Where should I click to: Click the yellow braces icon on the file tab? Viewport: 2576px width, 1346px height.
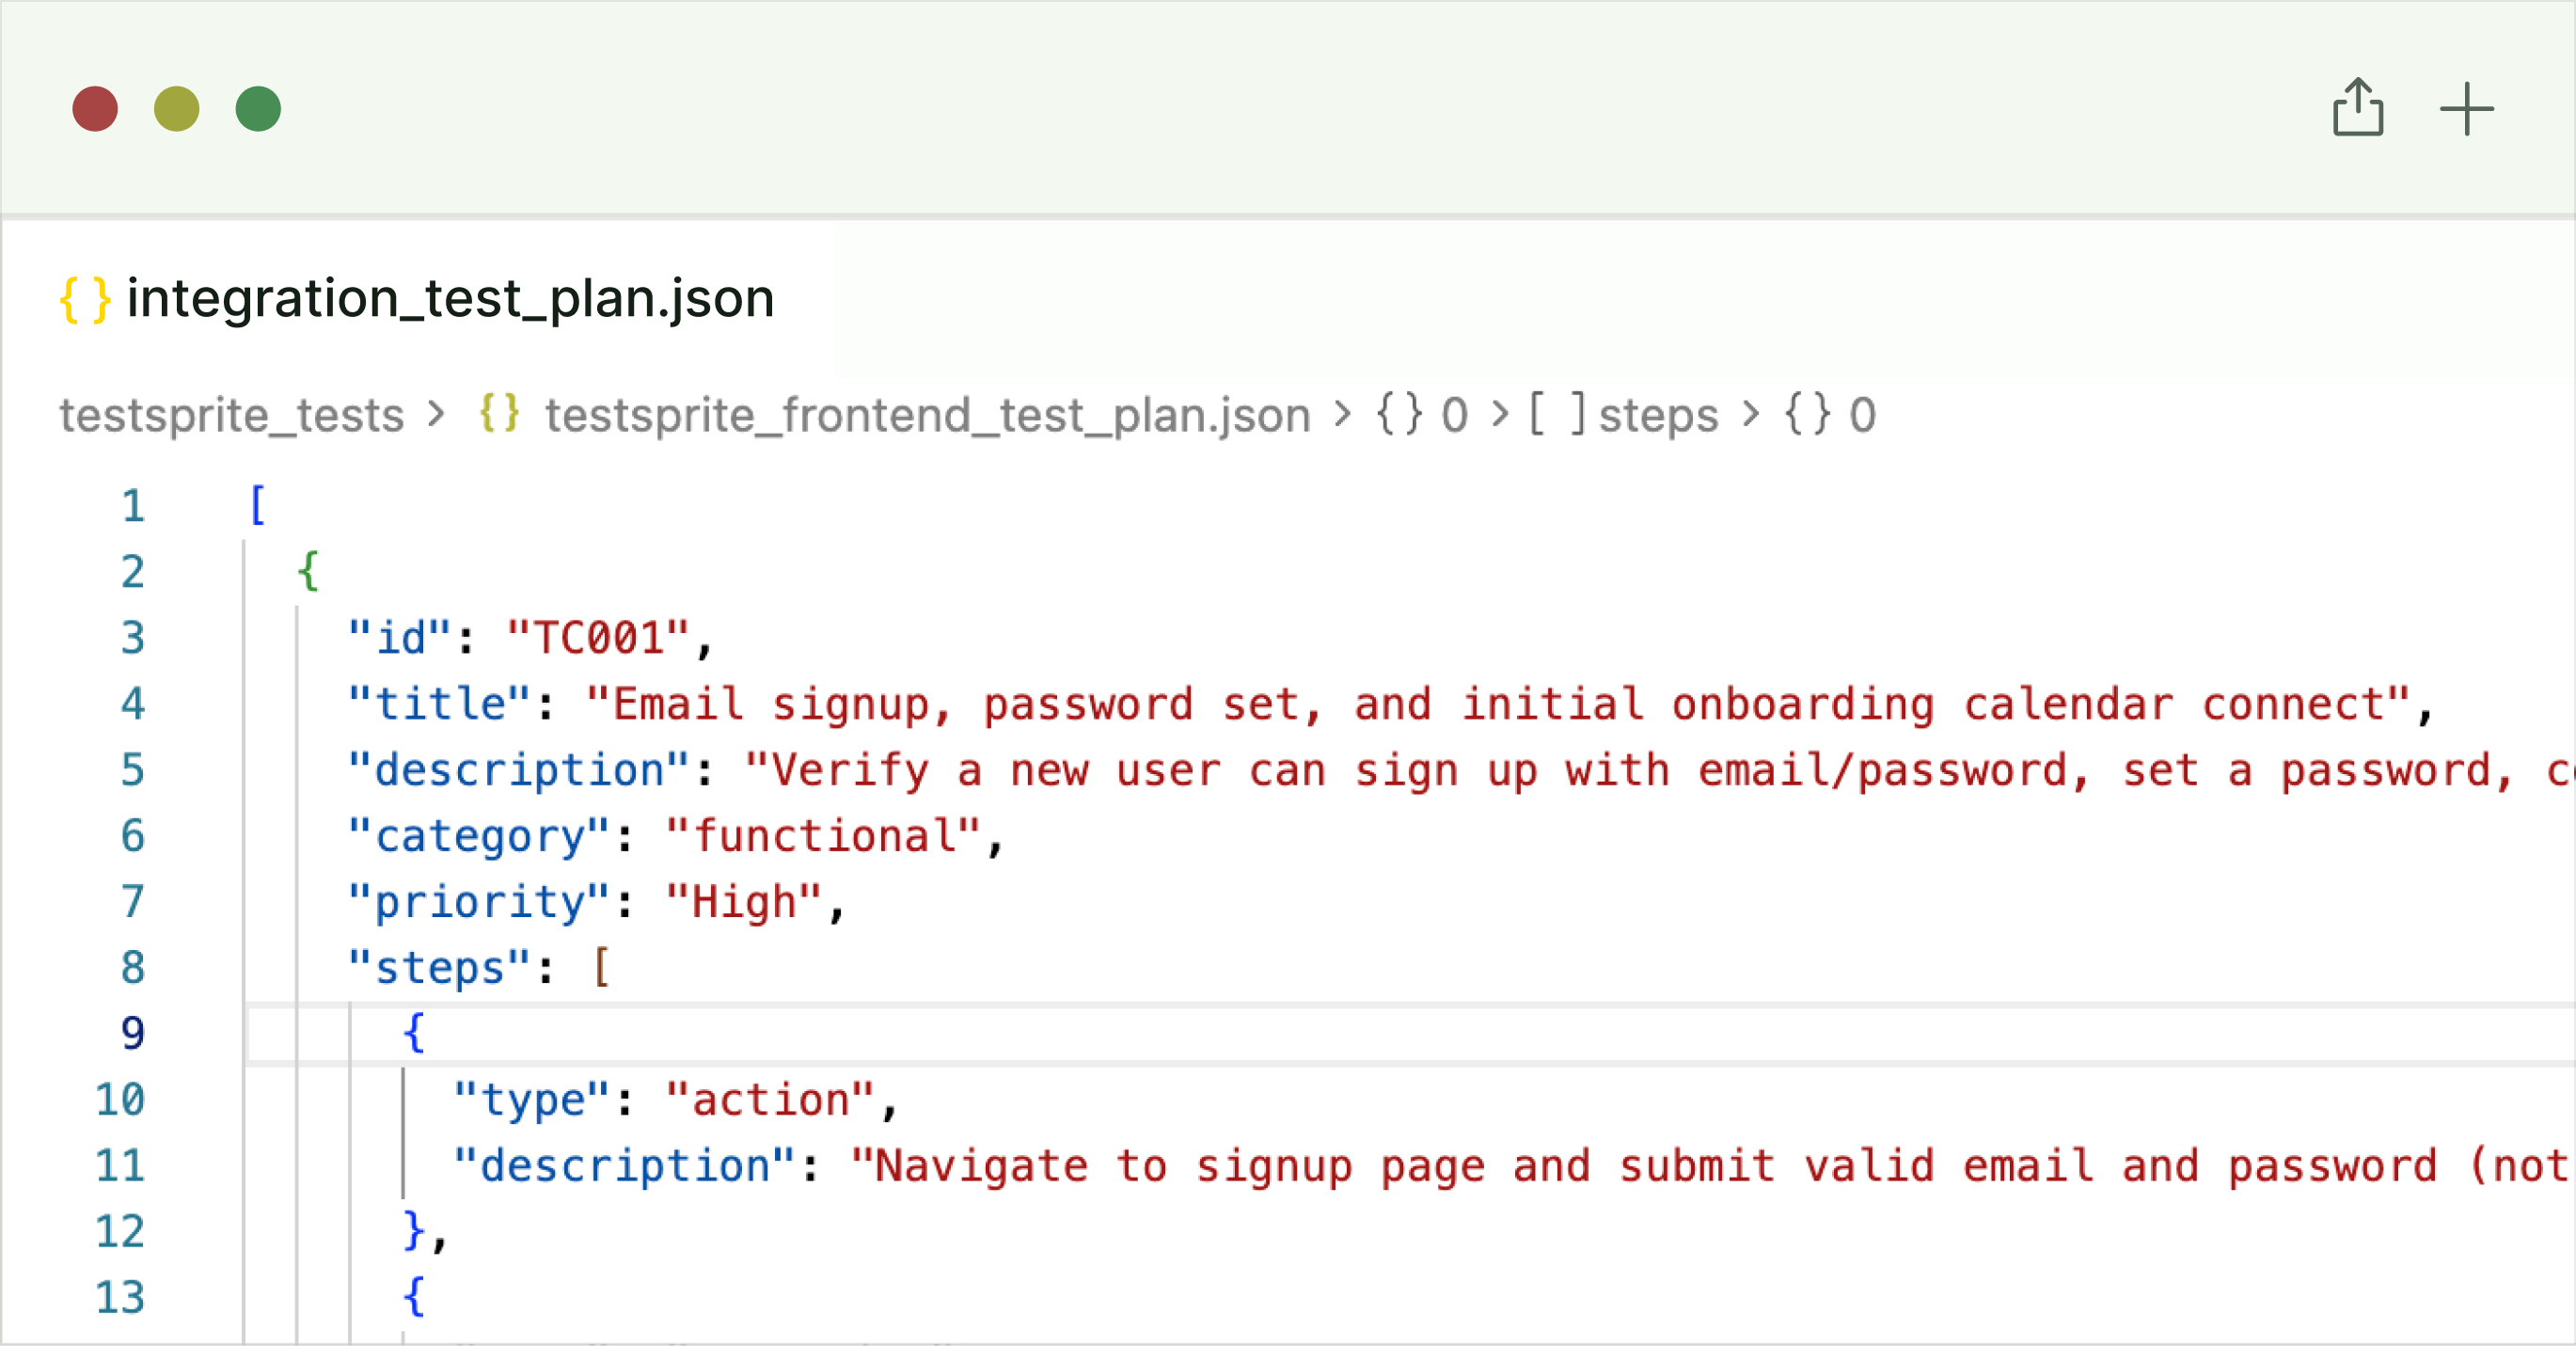pos(85,299)
